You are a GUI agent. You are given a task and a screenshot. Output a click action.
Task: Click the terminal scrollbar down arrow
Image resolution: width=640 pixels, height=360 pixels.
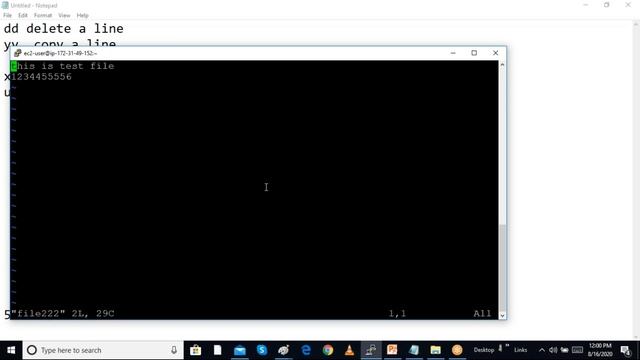(x=502, y=316)
